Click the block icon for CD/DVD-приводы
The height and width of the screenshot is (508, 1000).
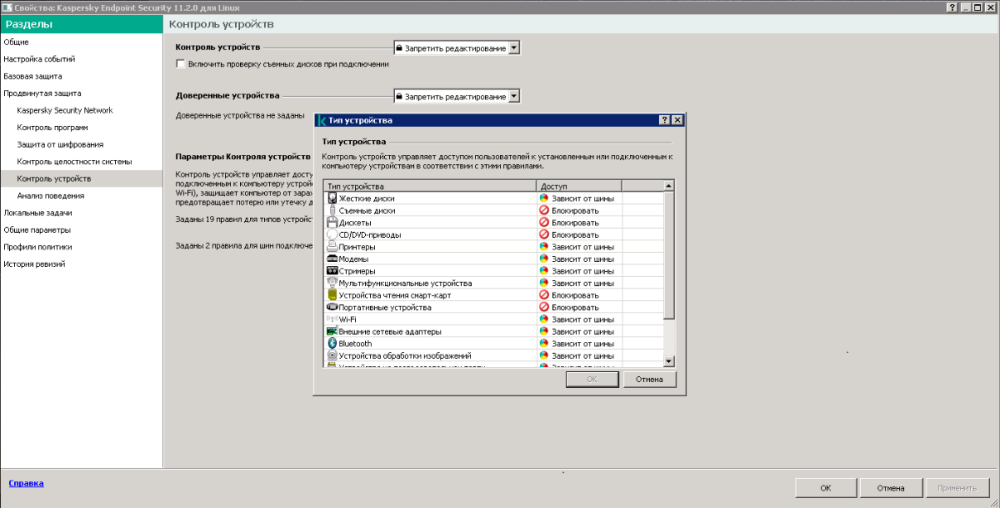[544, 235]
